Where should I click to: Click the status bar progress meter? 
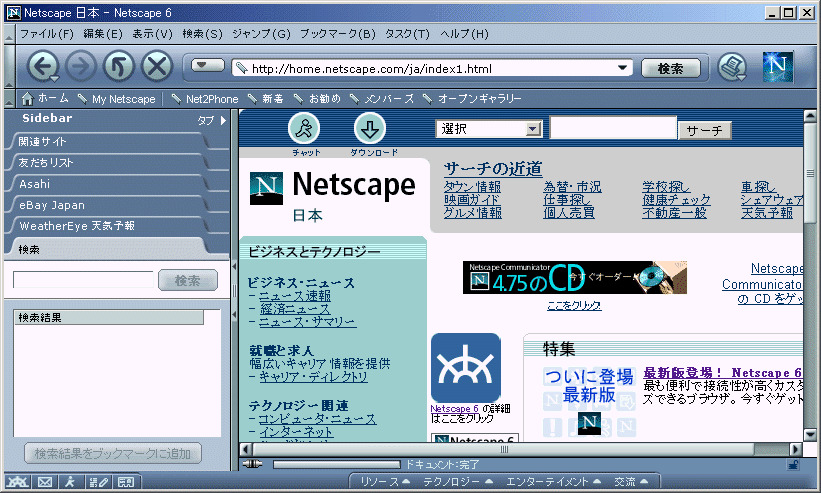(336, 464)
